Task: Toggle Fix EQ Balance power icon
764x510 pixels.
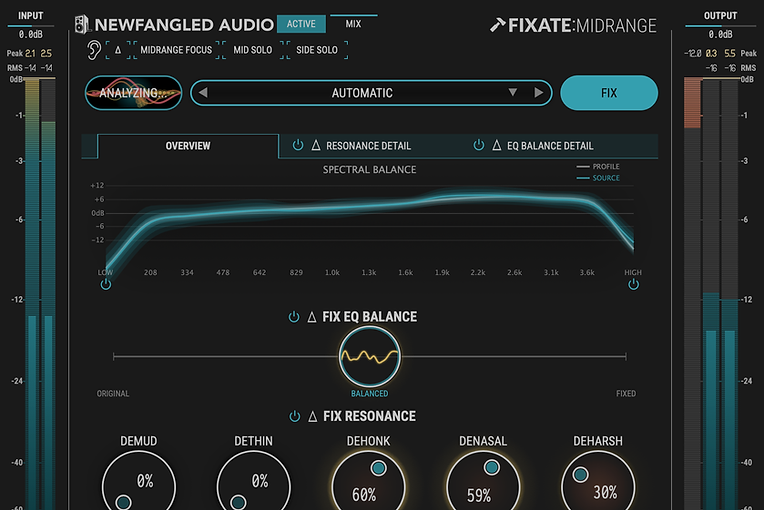Action: 294,317
